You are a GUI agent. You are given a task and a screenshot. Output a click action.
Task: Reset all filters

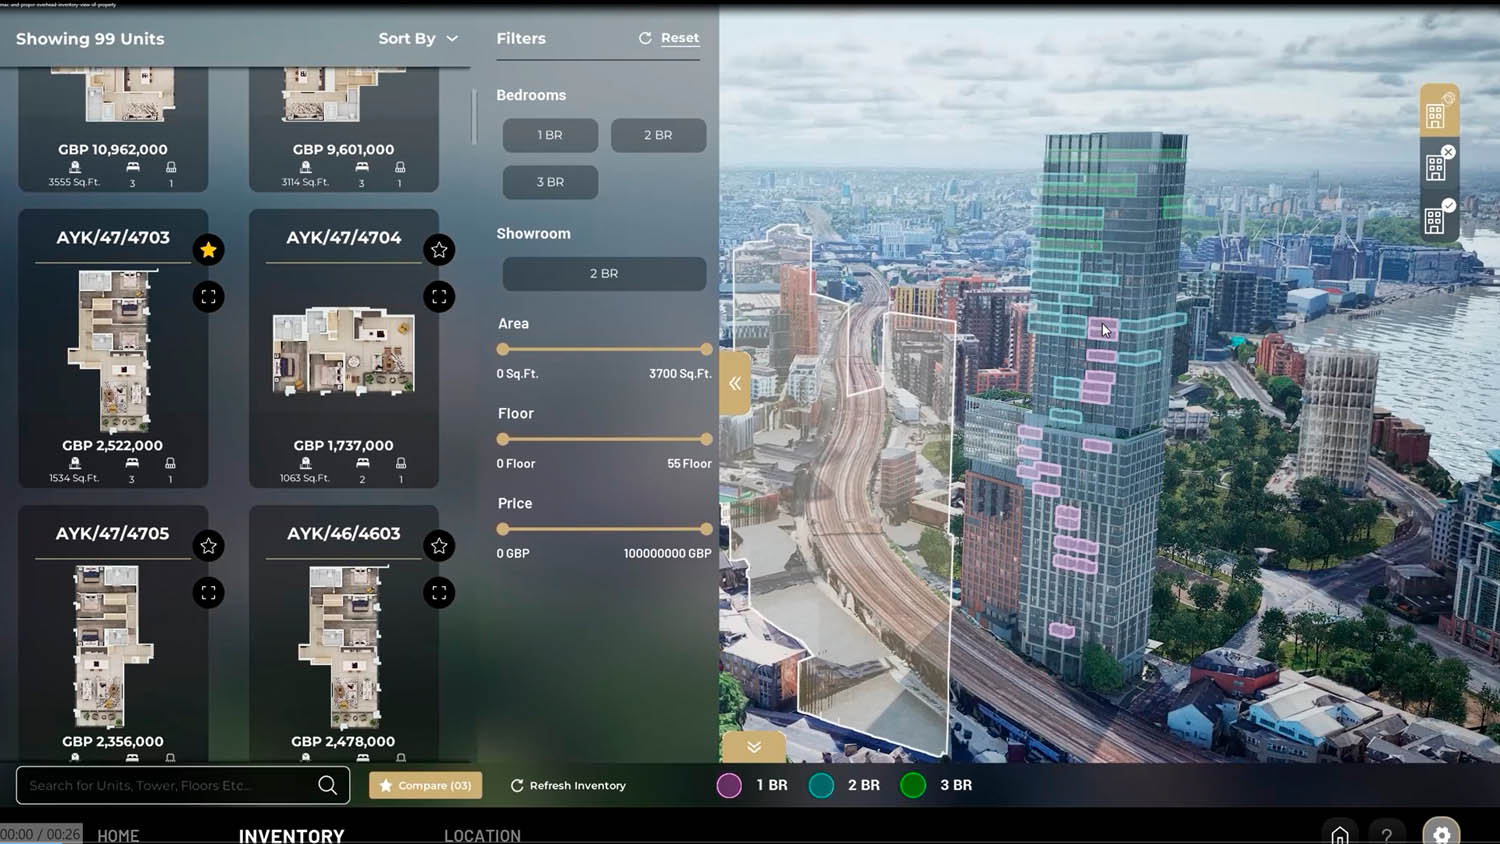click(670, 38)
